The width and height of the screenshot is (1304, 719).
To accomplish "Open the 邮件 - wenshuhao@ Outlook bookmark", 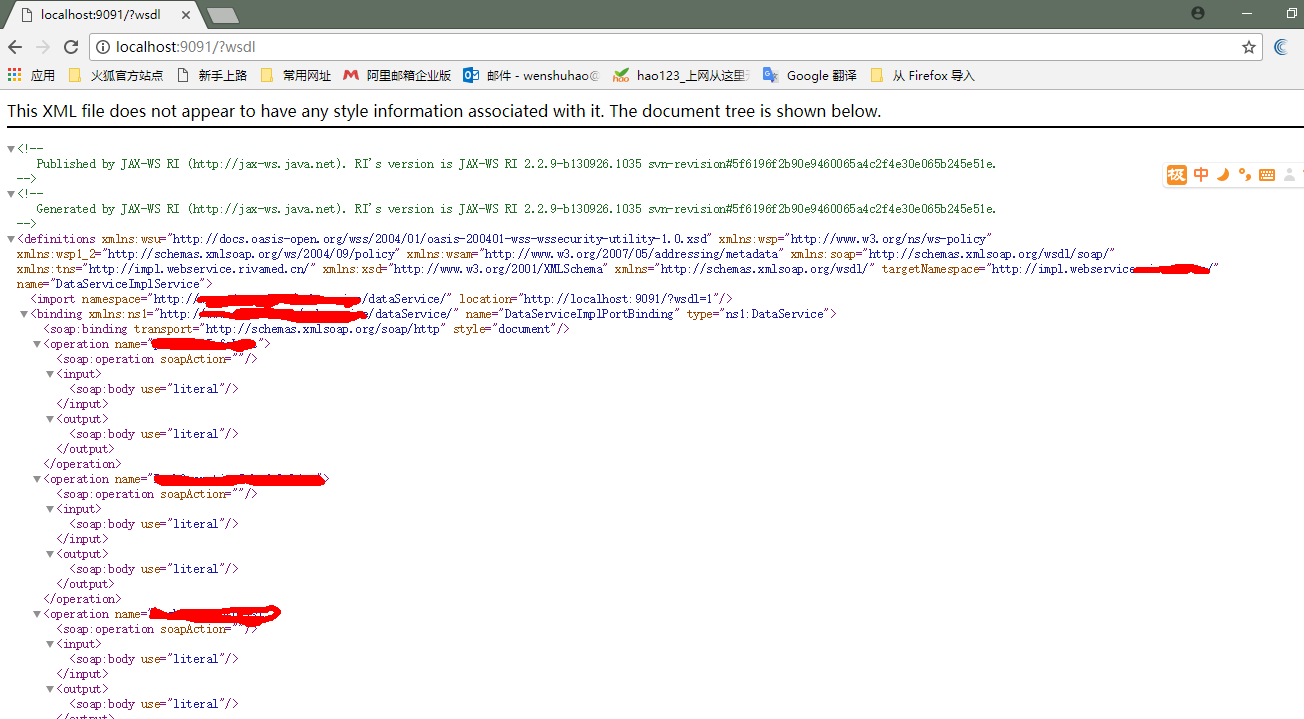I will tap(531, 75).
